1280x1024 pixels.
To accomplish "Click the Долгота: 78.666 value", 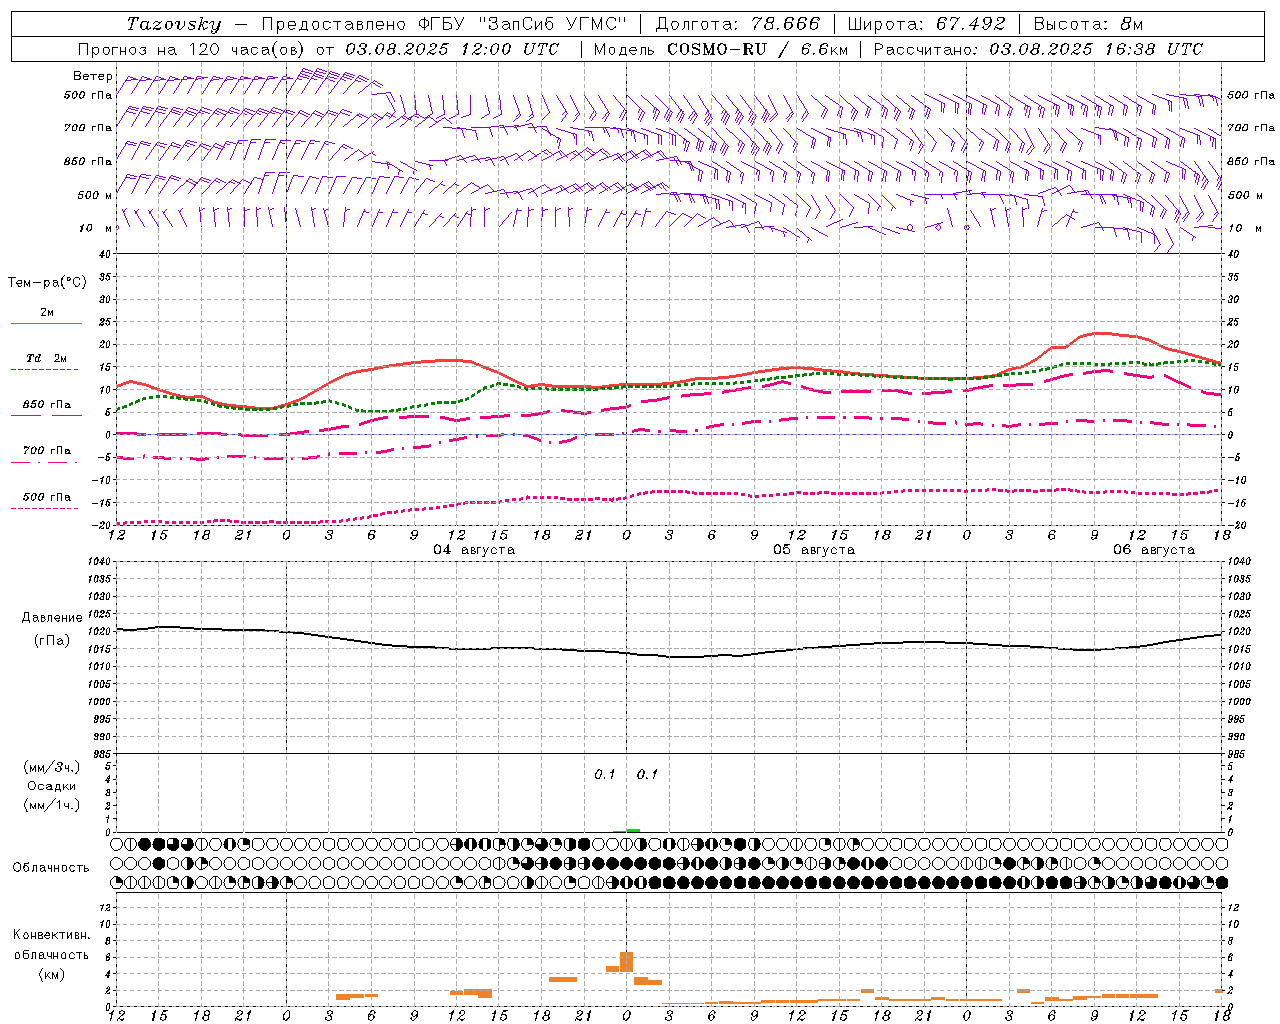I will (738, 24).
